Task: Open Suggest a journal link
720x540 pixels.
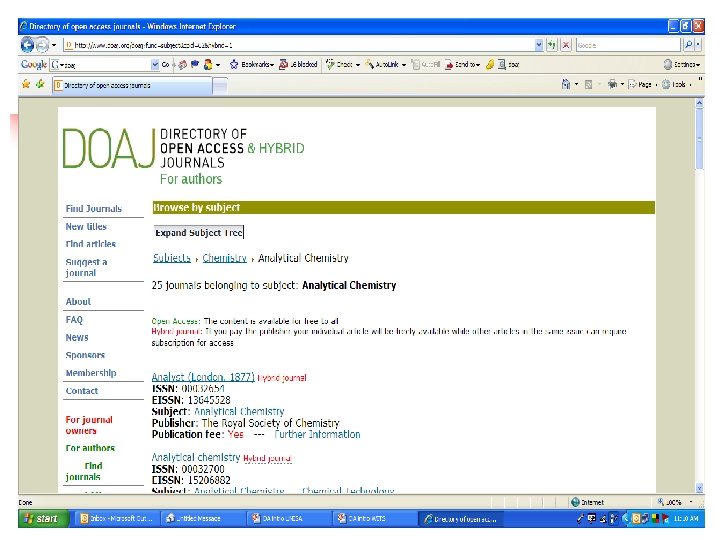Action: point(86,267)
